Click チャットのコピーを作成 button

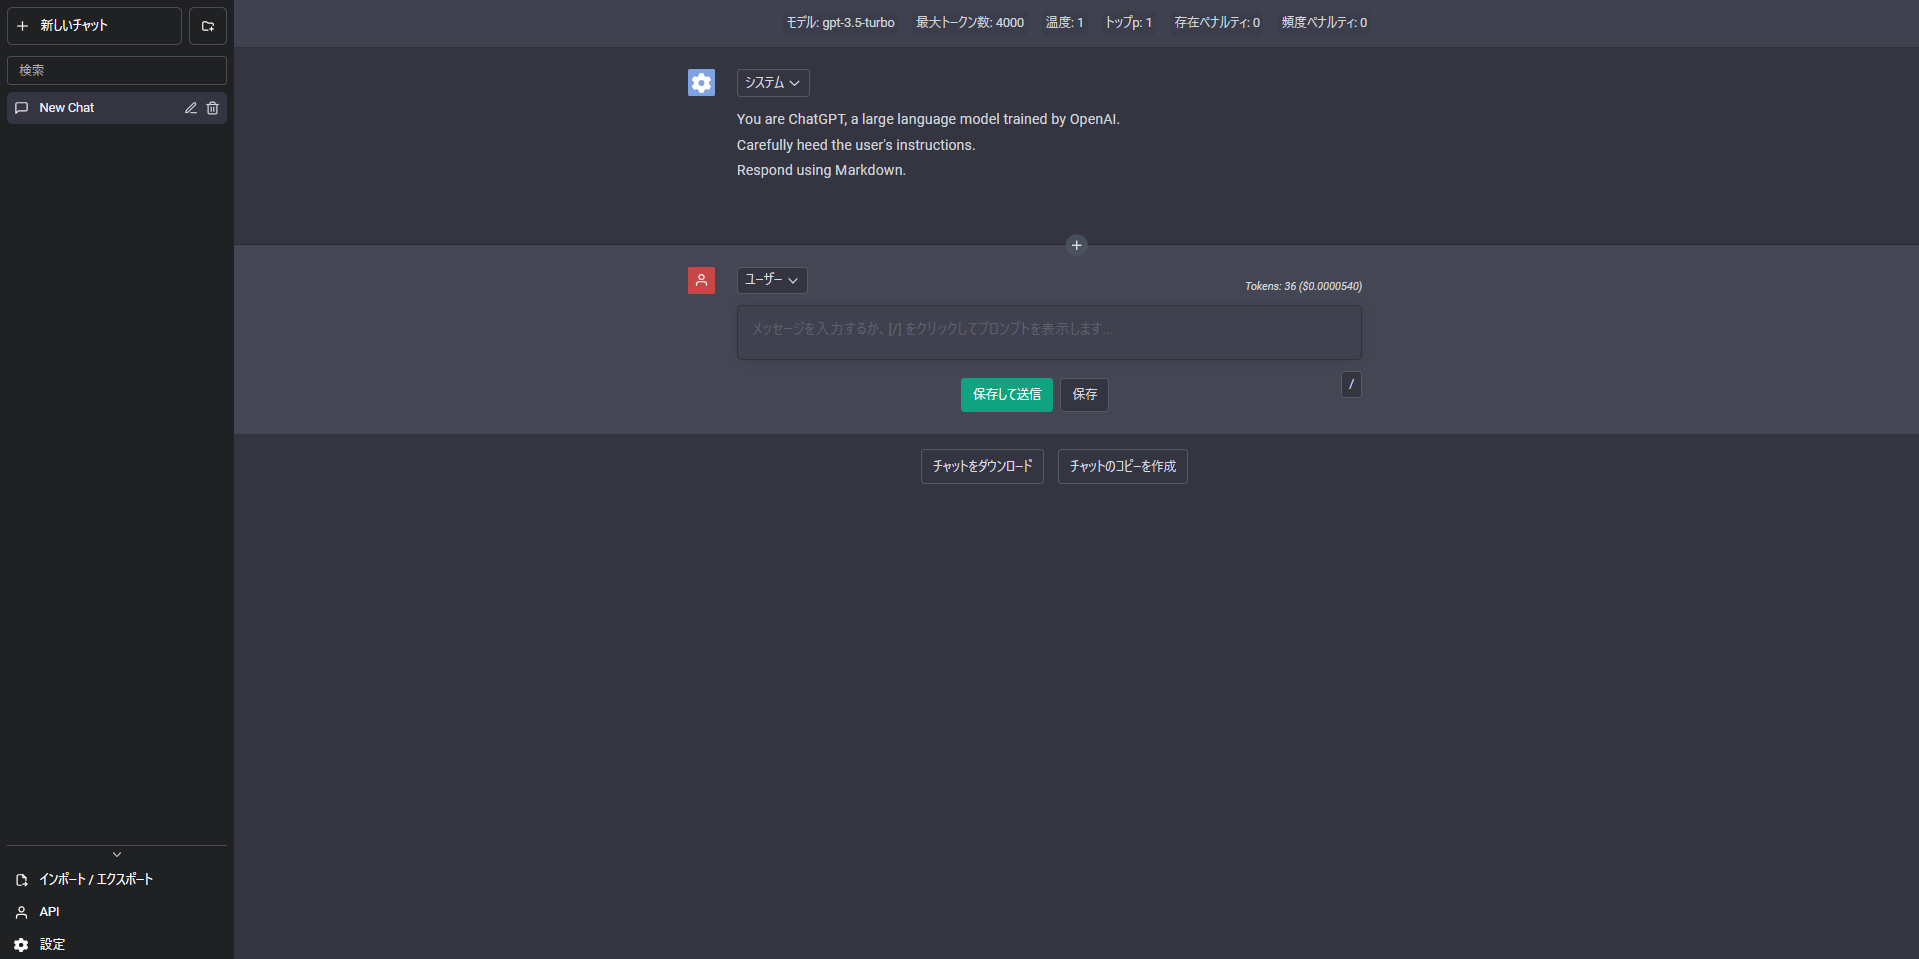click(1122, 467)
